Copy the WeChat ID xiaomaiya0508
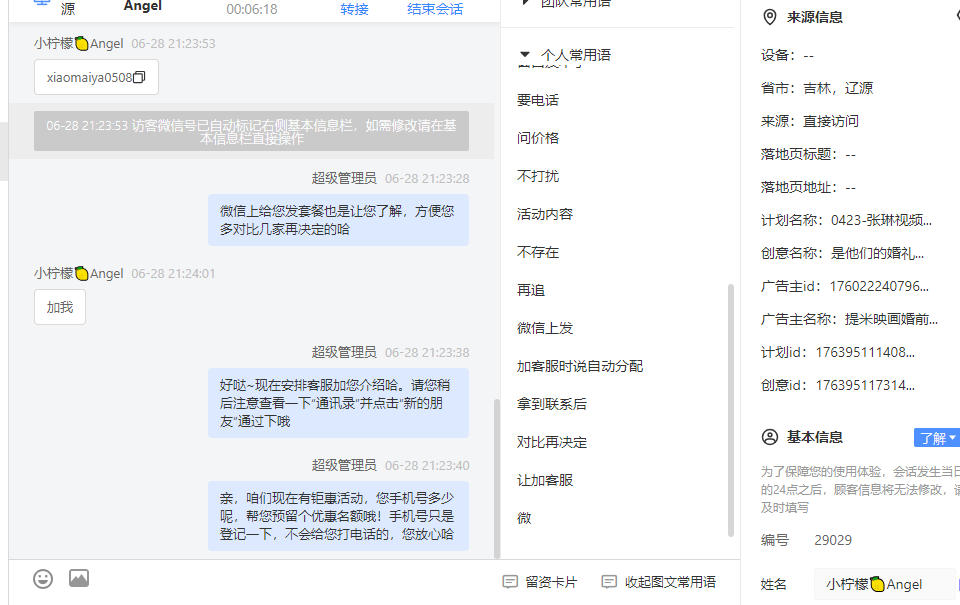The height and width of the screenshot is (605, 960). click(140, 77)
